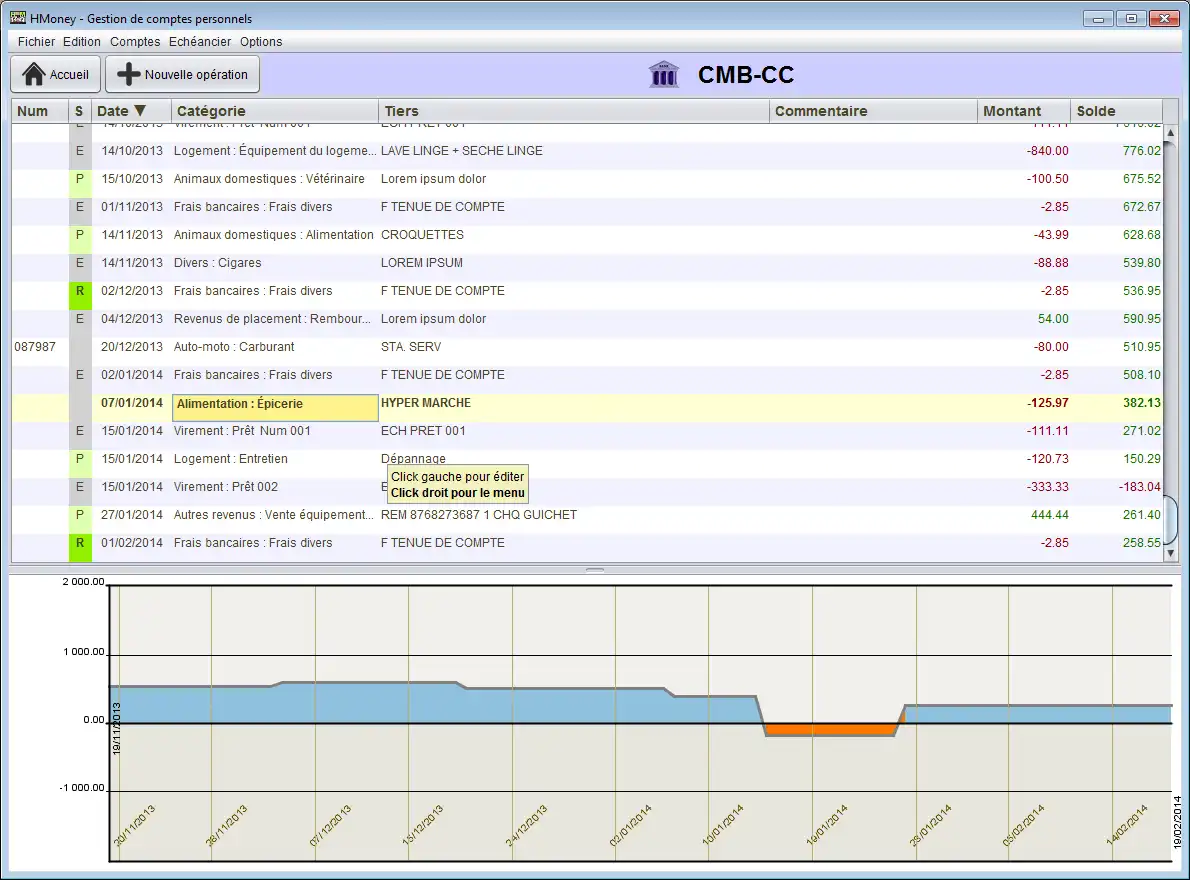
Task: Toggle the green R status on 02/12/2013 row
Action: (79, 291)
